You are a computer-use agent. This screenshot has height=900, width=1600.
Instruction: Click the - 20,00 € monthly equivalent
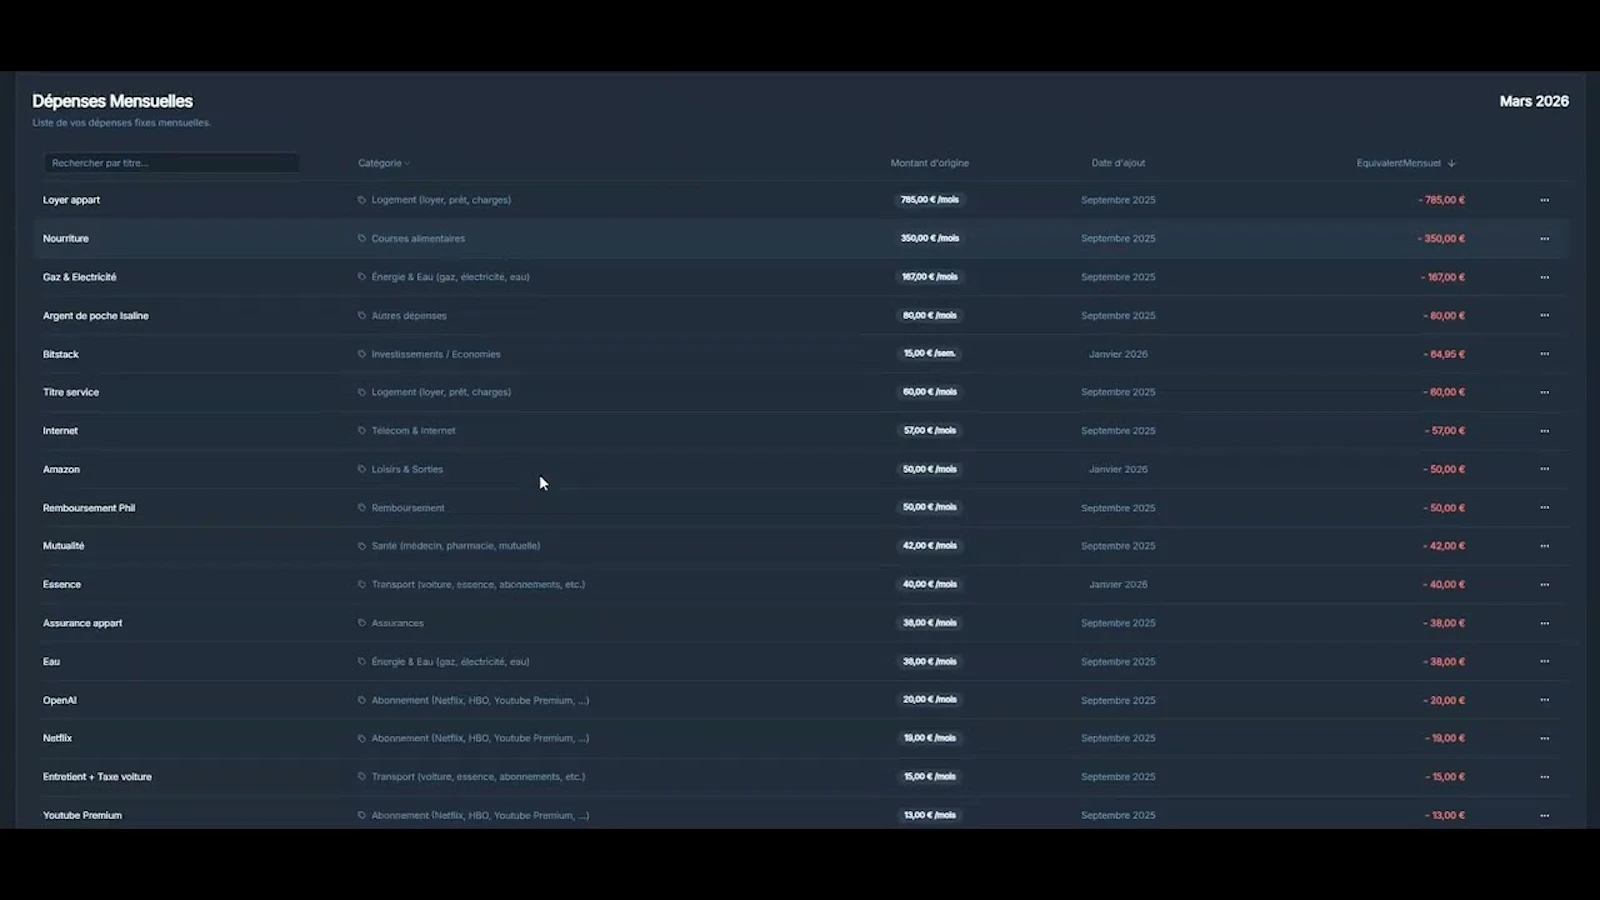coord(1444,700)
